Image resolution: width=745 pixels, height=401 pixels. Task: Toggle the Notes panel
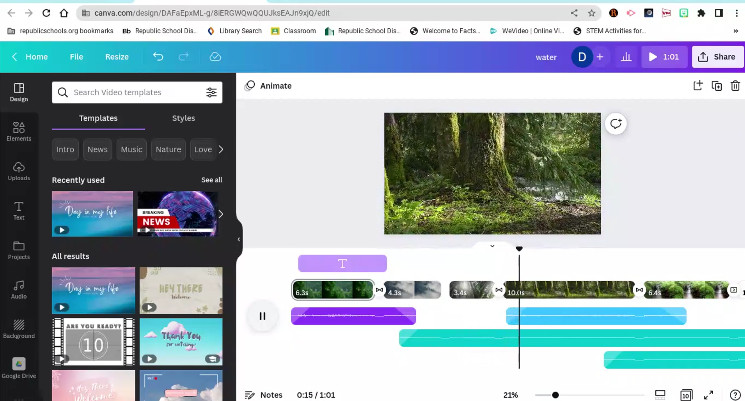point(264,395)
